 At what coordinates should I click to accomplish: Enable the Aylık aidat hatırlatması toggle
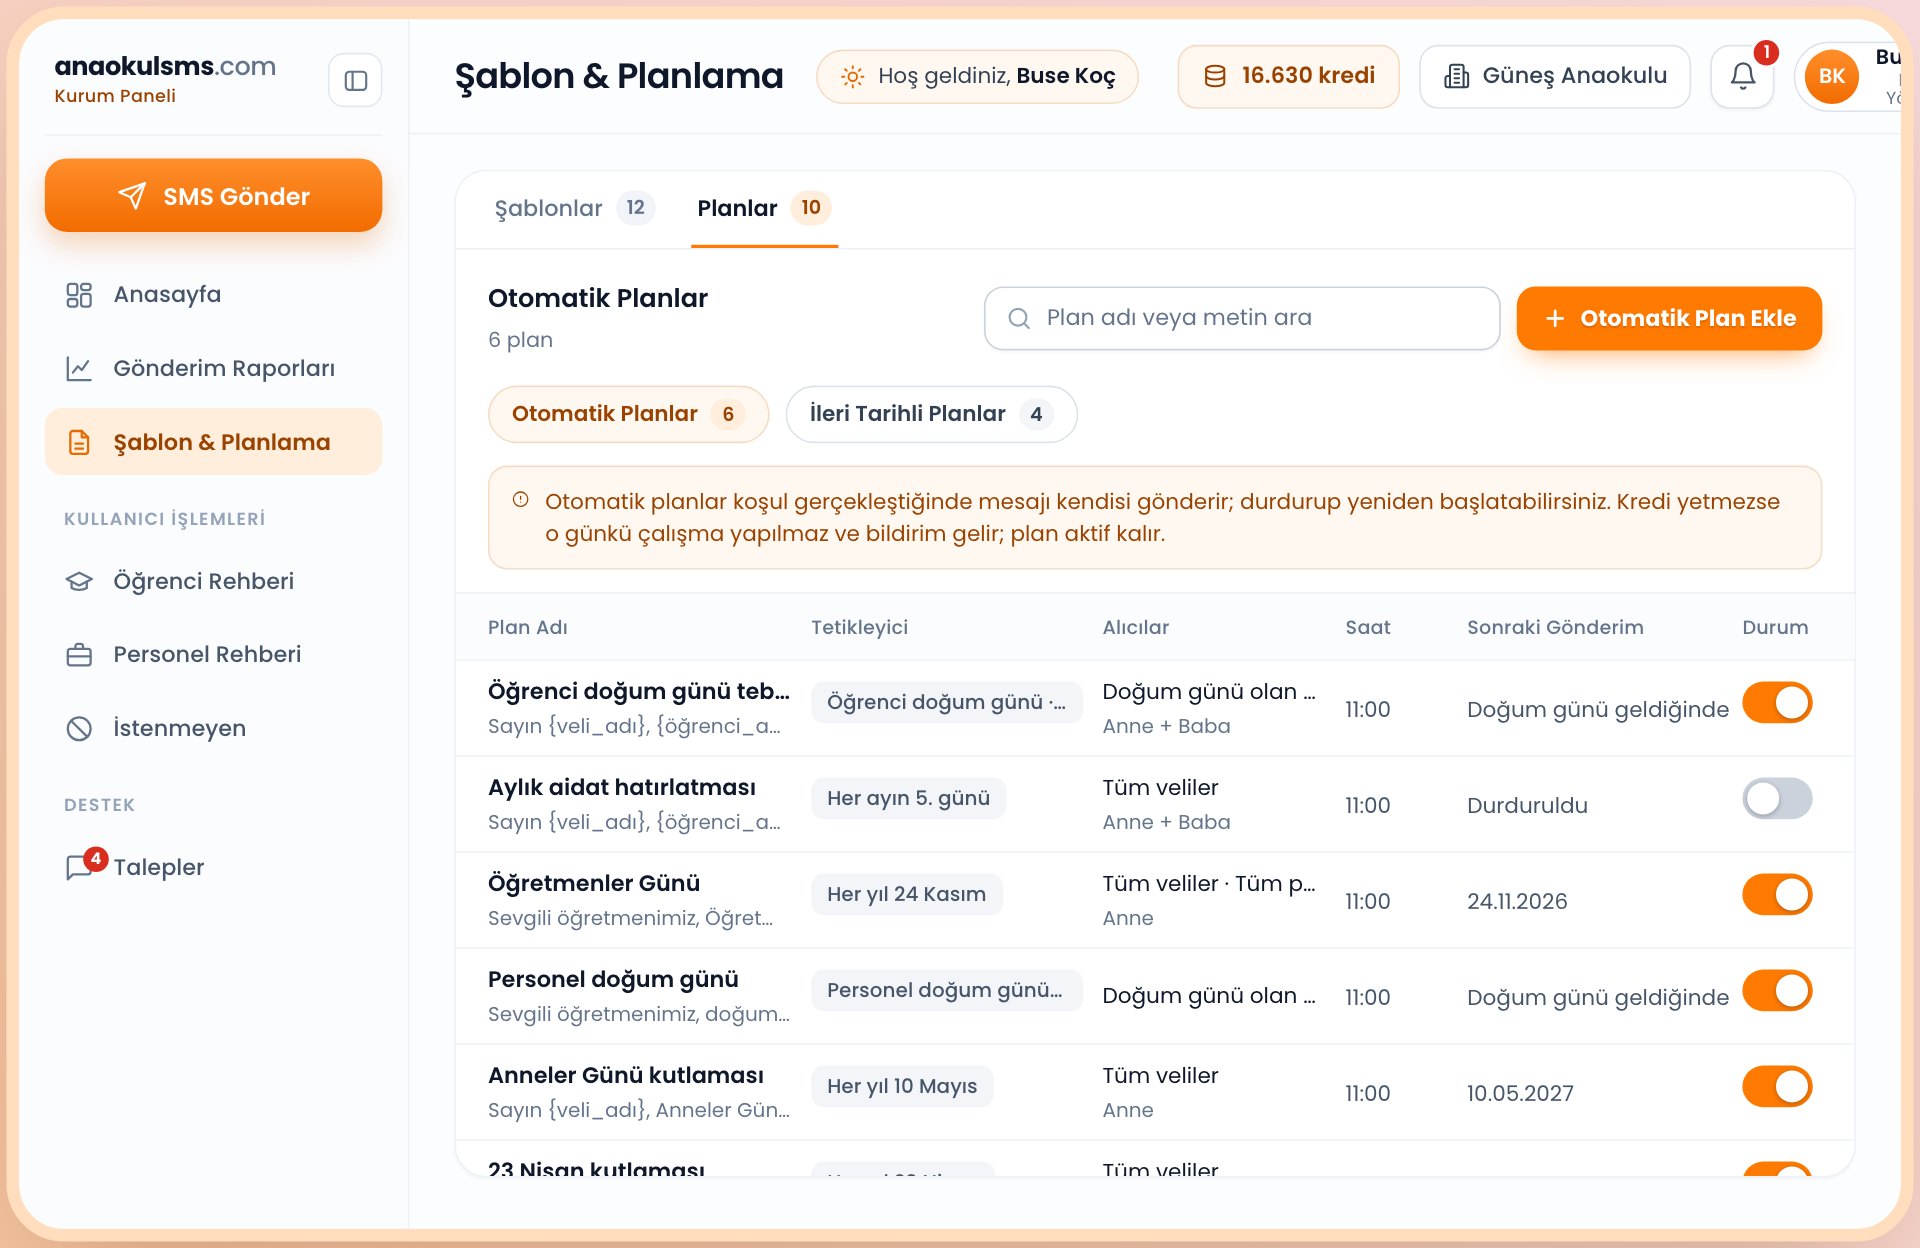click(1777, 798)
